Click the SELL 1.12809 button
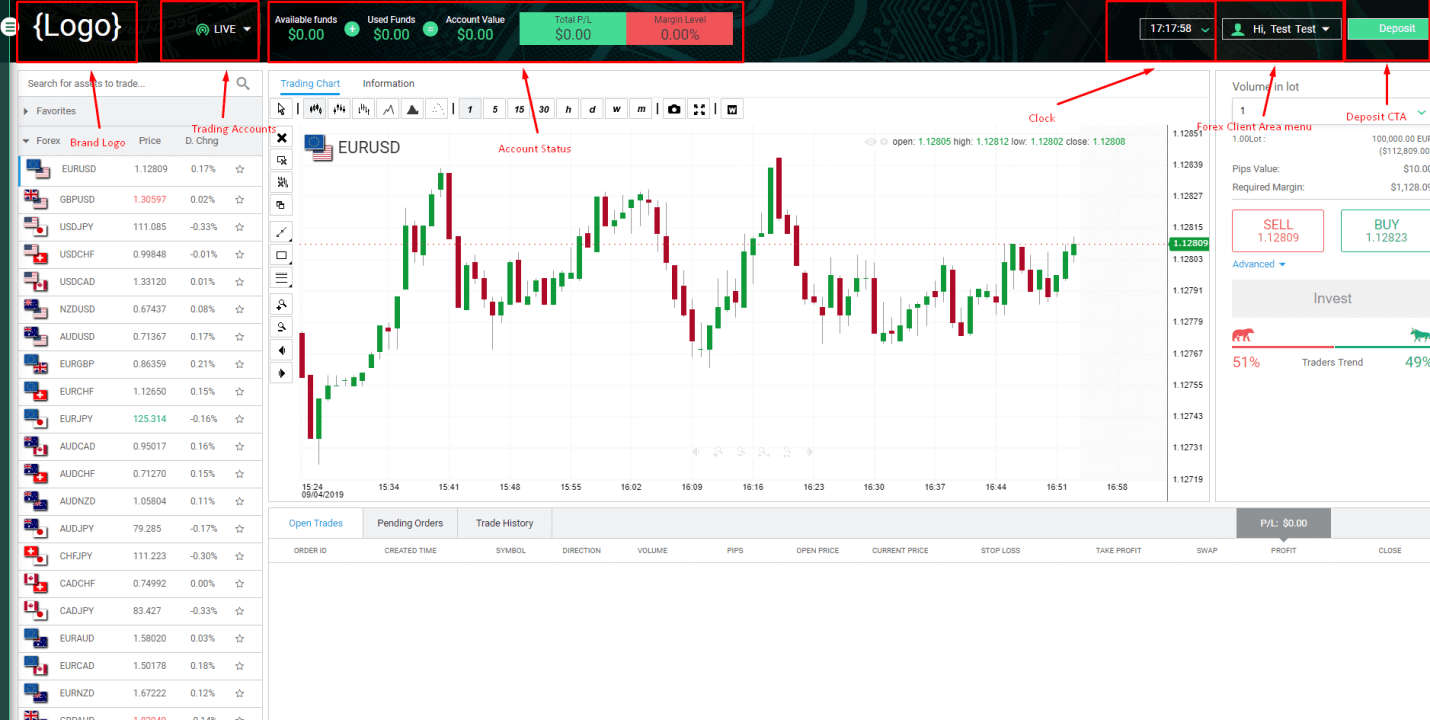The width and height of the screenshot is (1430, 720). tap(1278, 230)
